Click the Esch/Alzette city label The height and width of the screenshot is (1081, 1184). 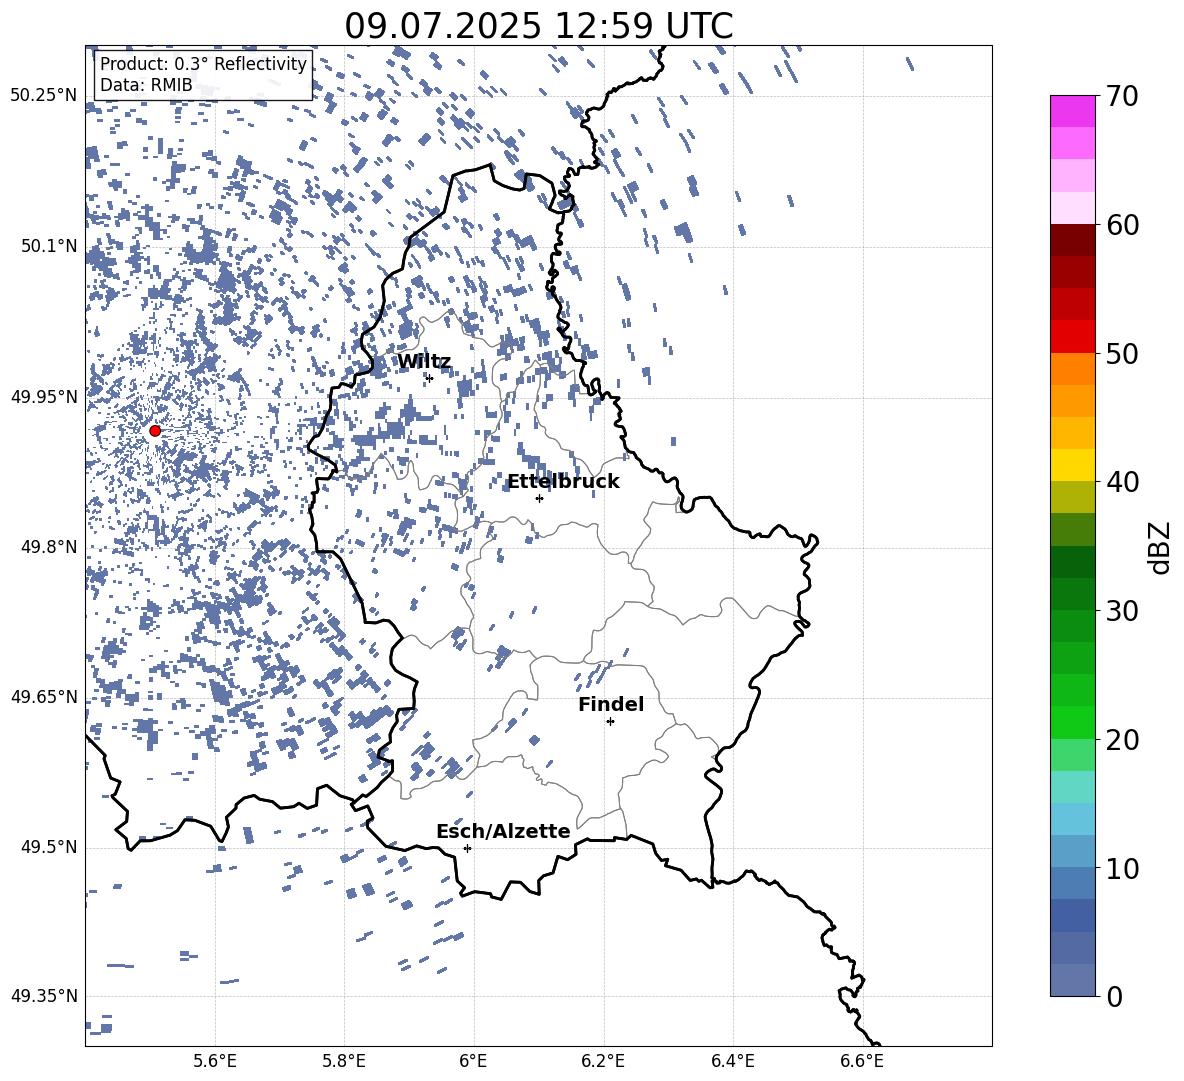tap(503, 832)
